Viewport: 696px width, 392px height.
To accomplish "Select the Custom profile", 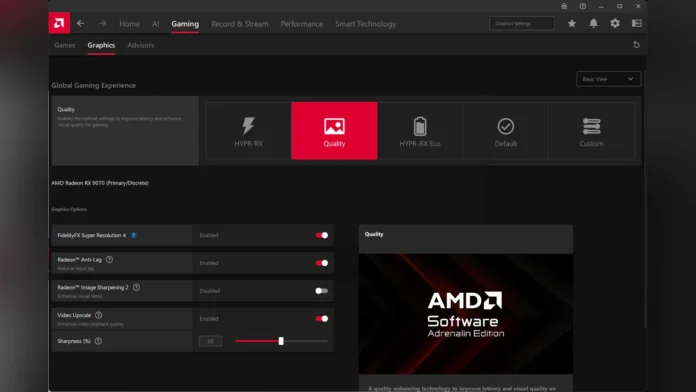I will [x=591, y=131].
